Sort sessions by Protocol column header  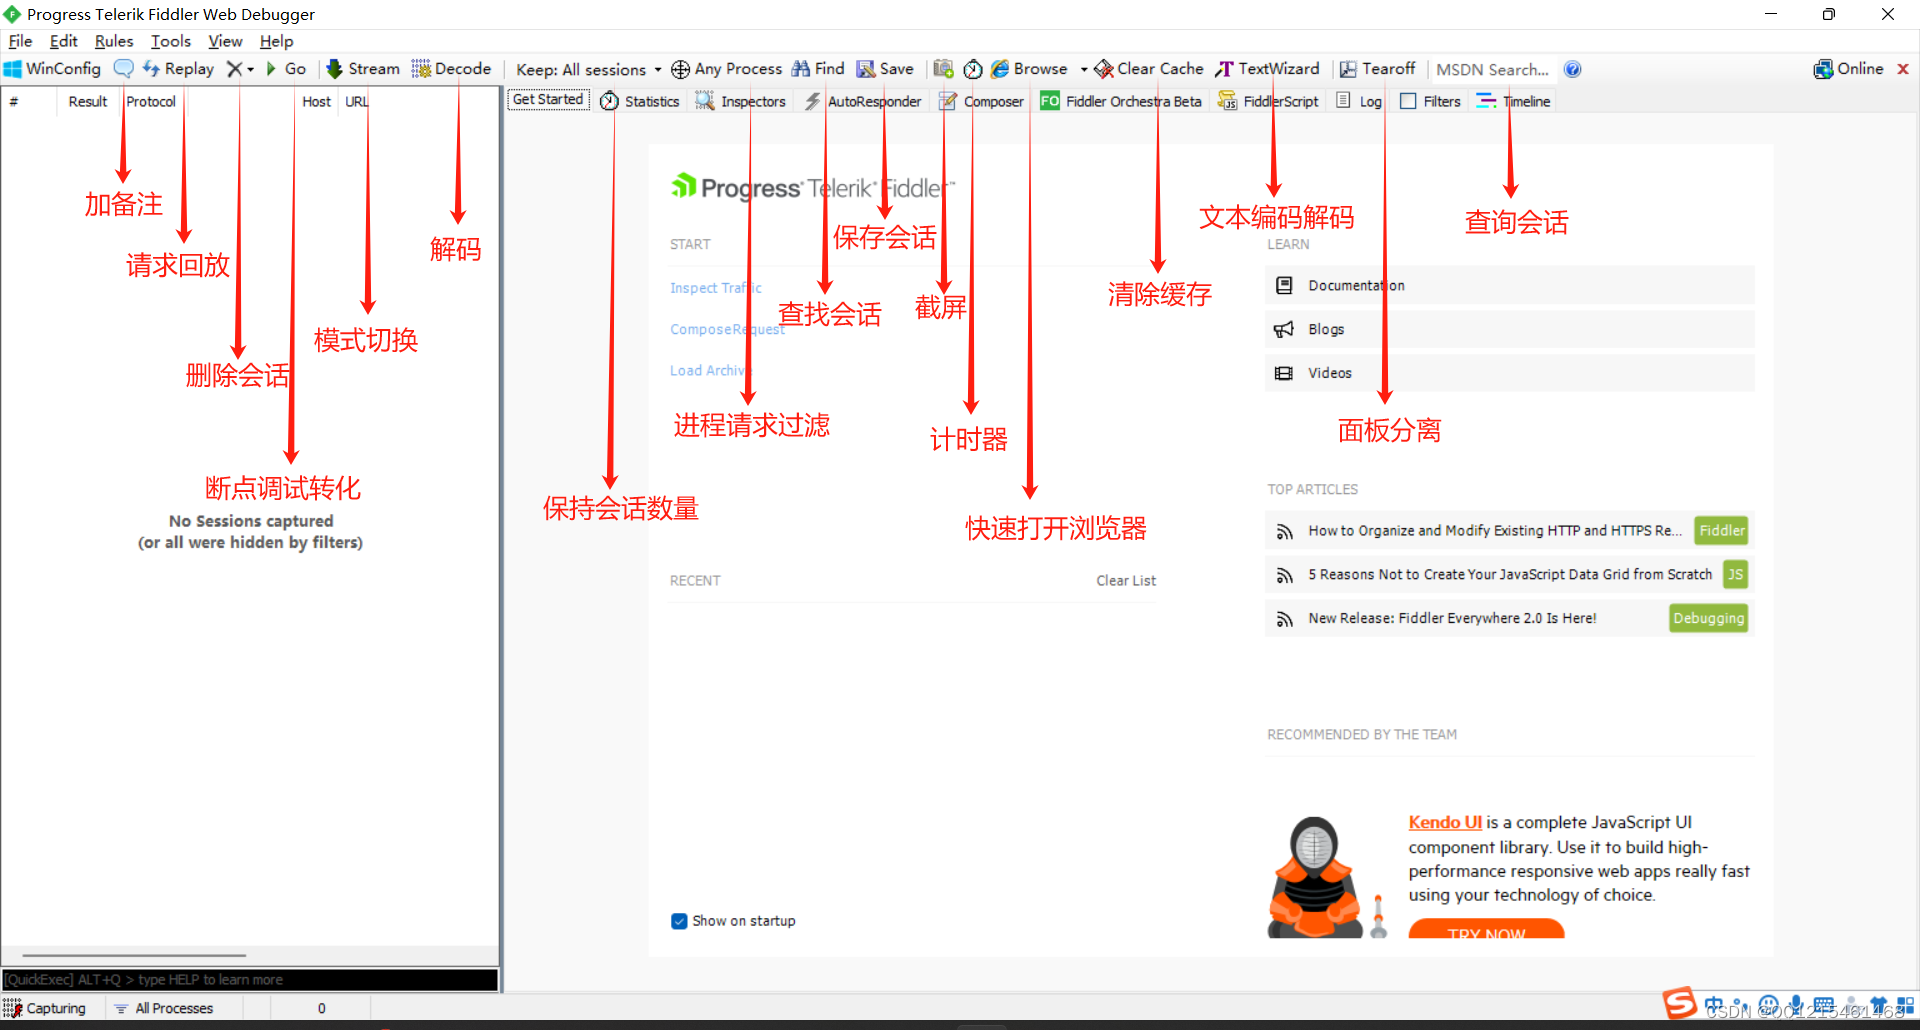(x=151, y=101)
